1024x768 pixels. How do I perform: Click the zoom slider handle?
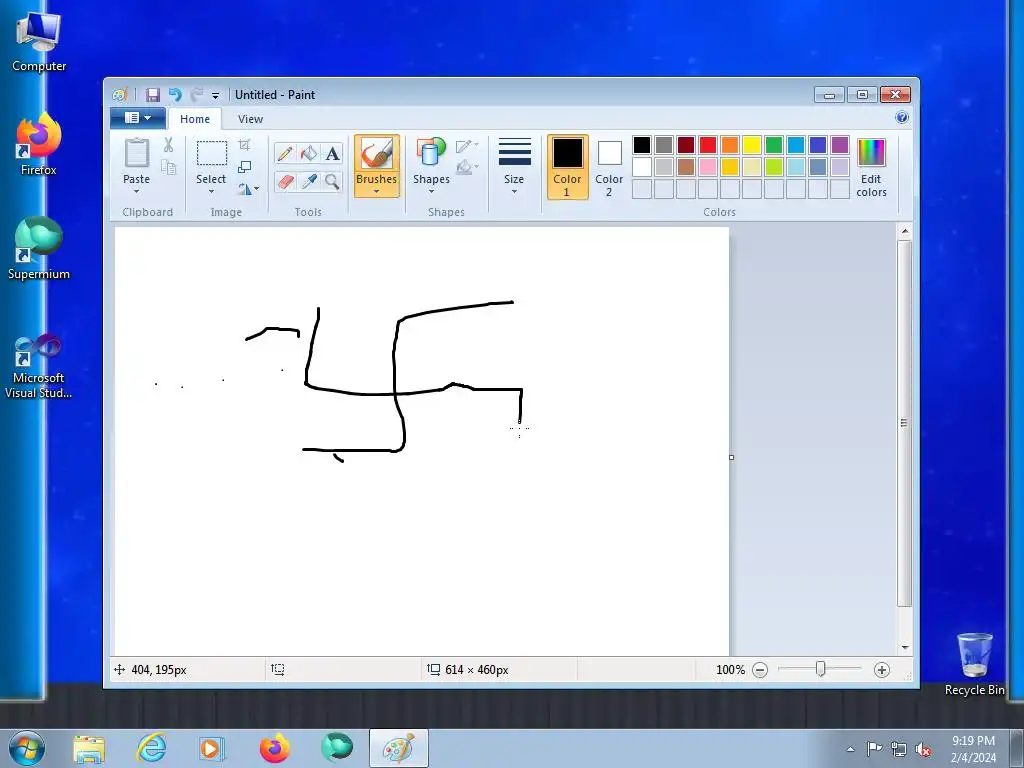(x=820, y=669)
